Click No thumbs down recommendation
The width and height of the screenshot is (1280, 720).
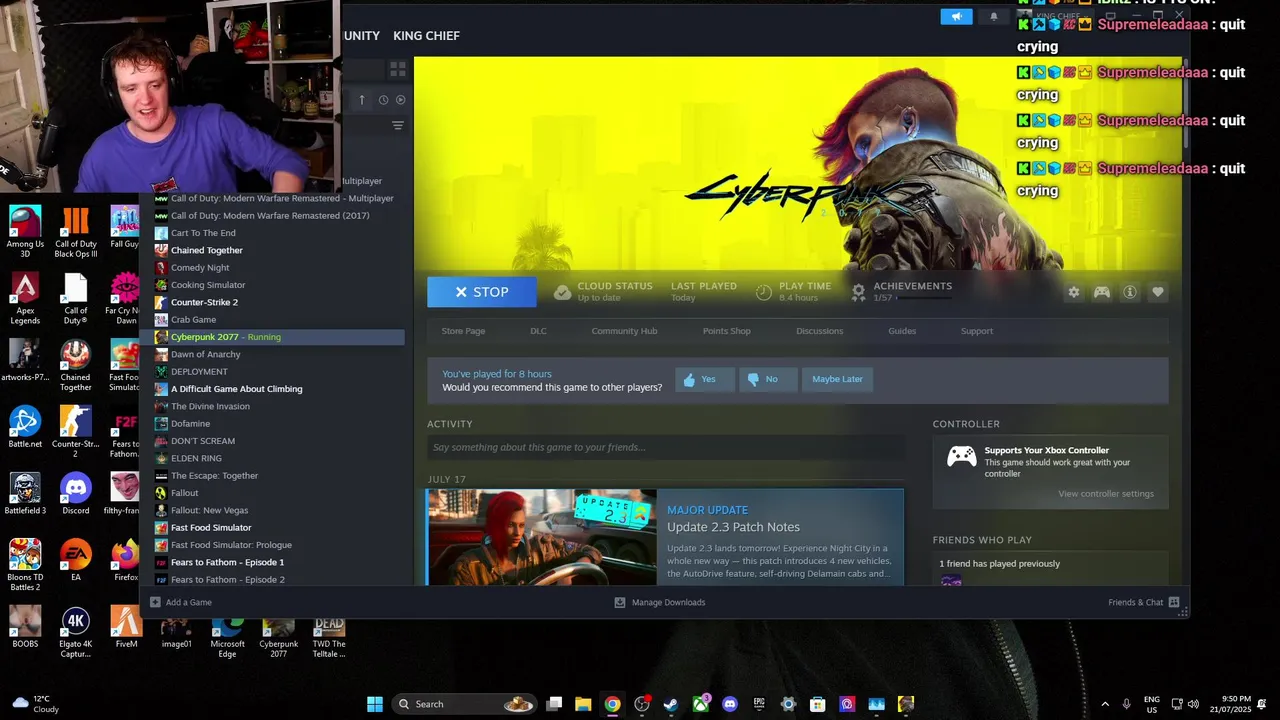[x=769, y=379]
